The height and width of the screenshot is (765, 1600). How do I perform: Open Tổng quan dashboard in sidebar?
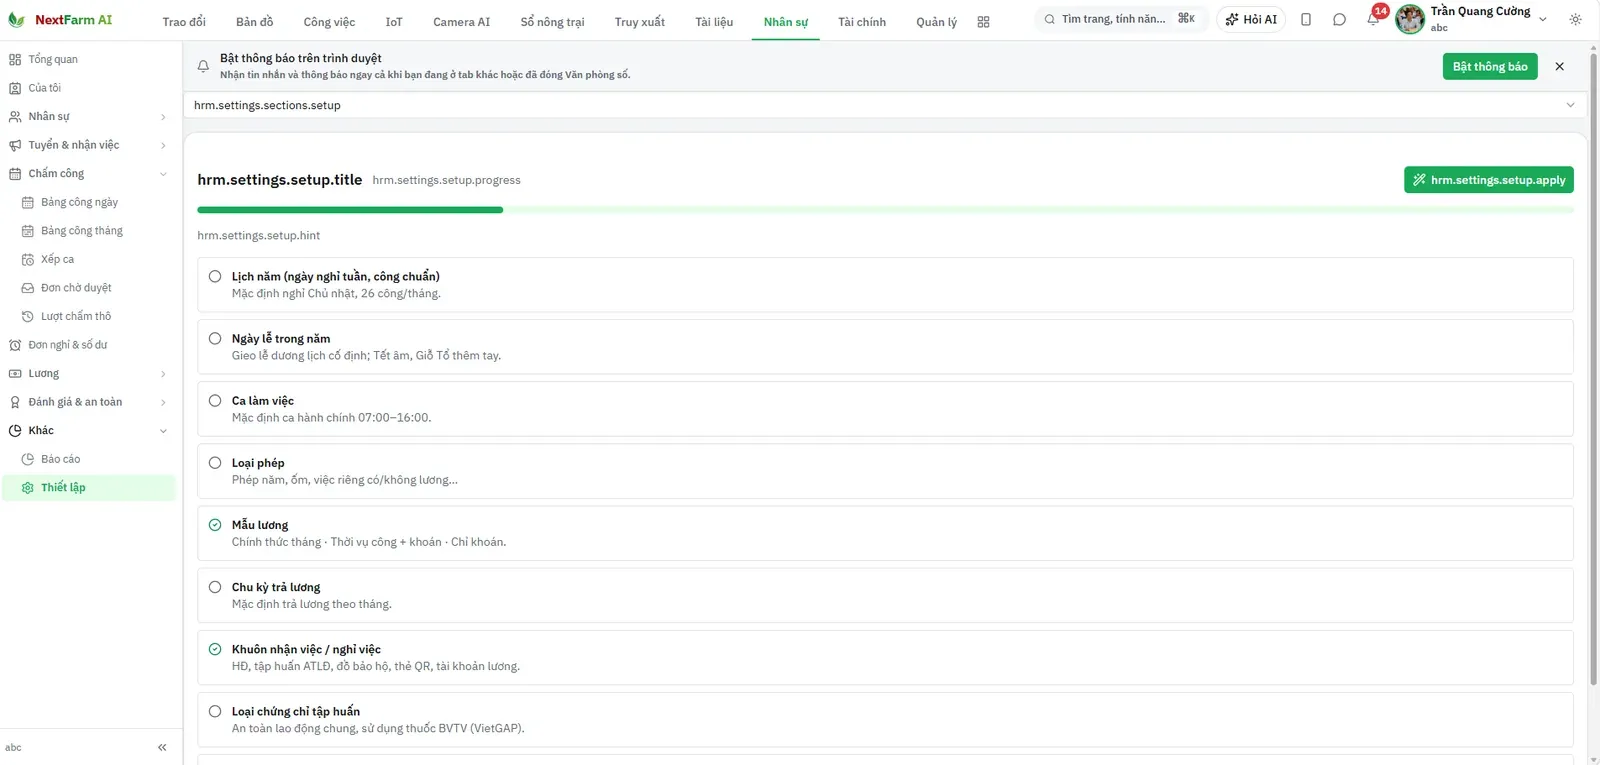click(88, 59)
